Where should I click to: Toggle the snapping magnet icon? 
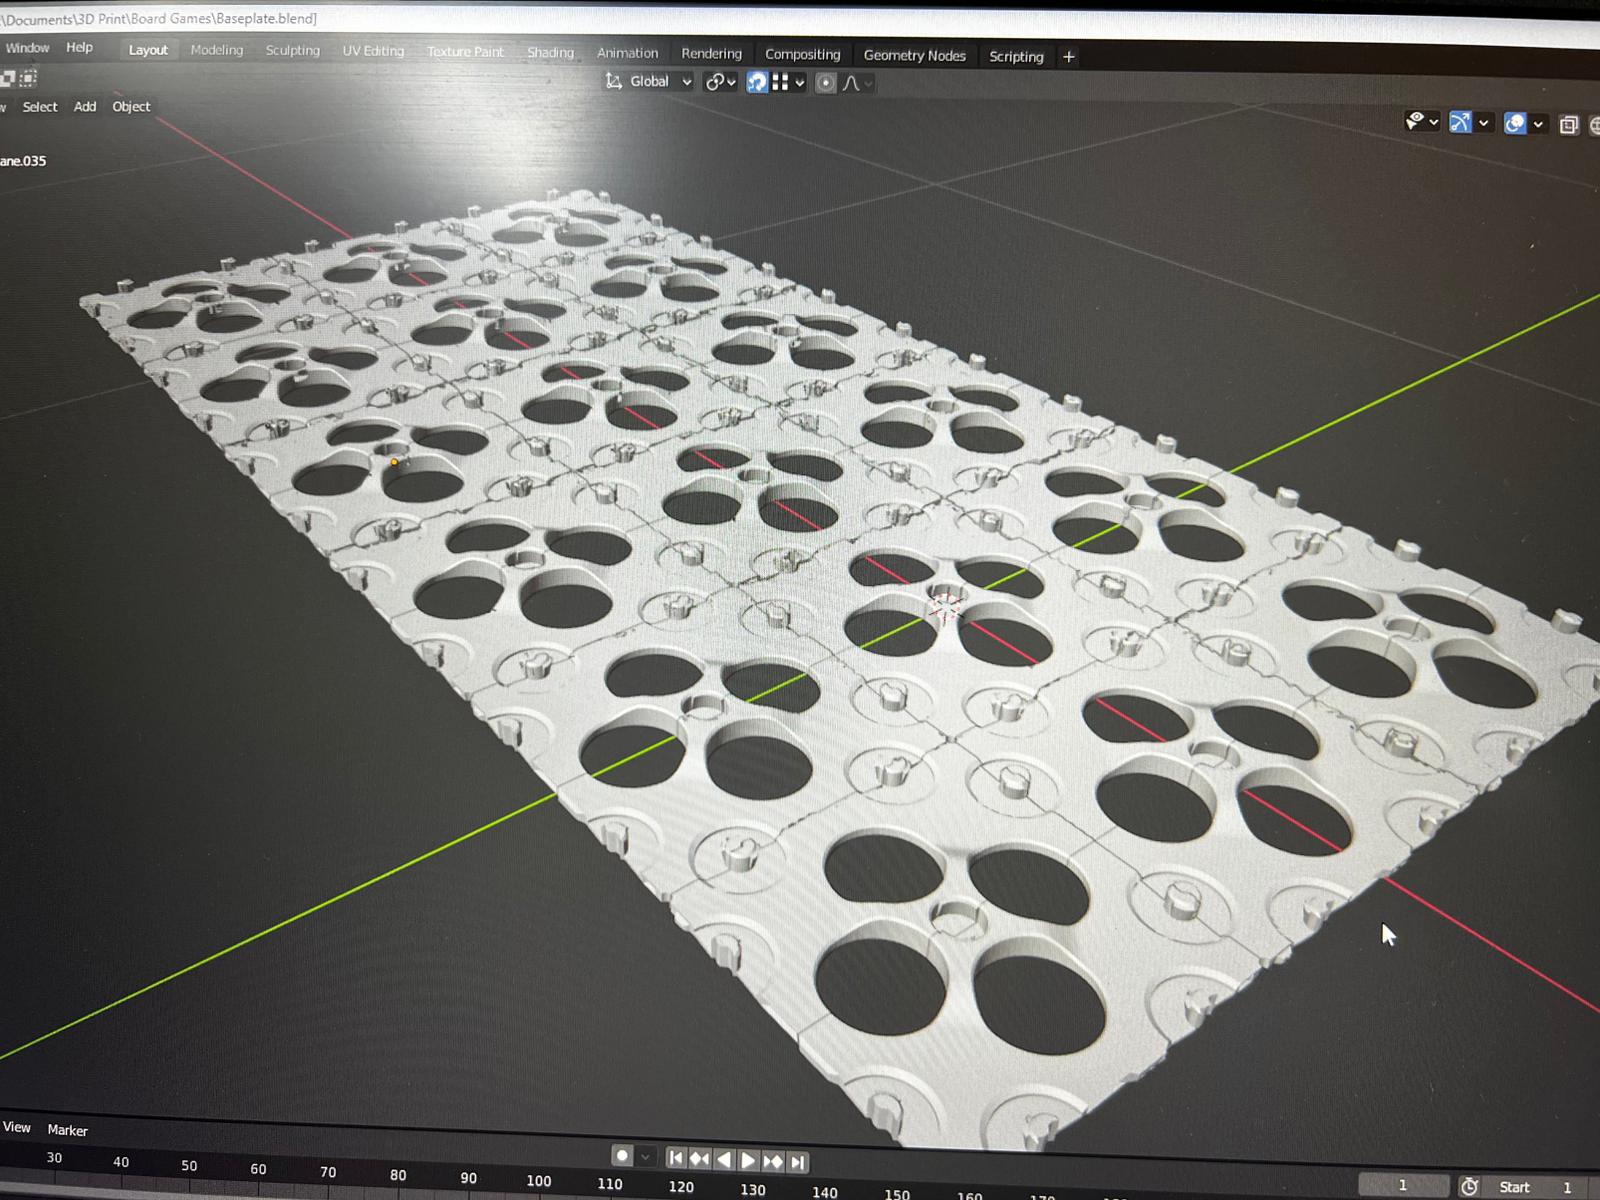[x=757, y=82]
